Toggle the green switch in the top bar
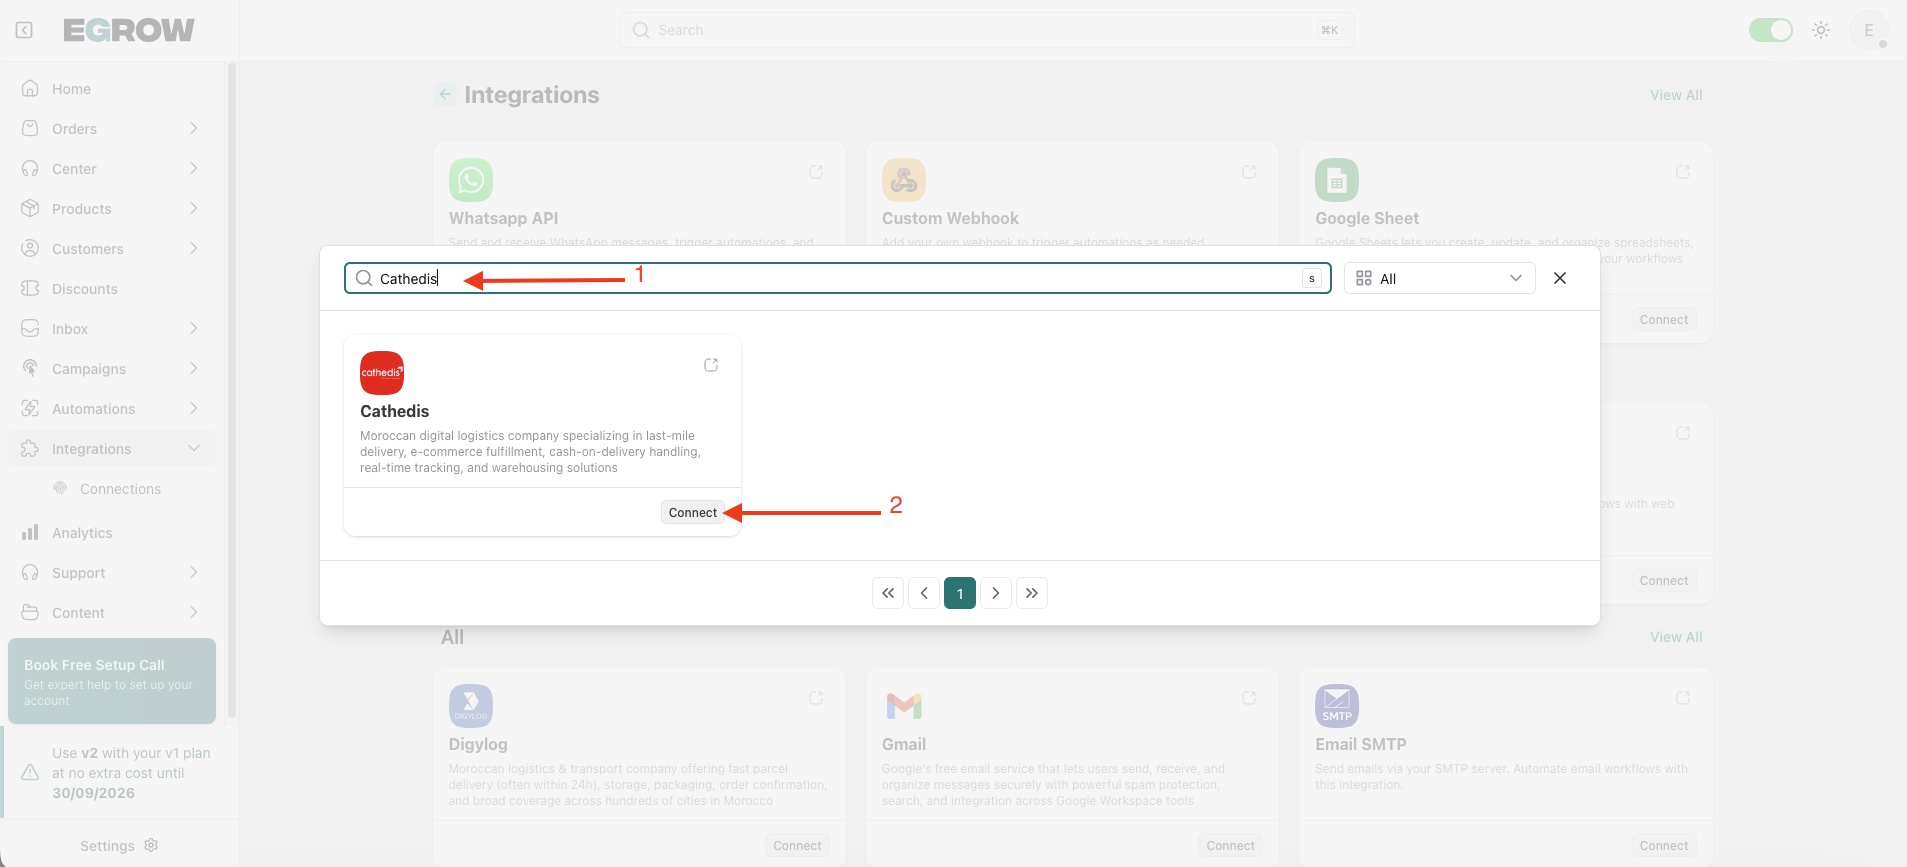The image size is (1907, 867). coord(1770,30)
